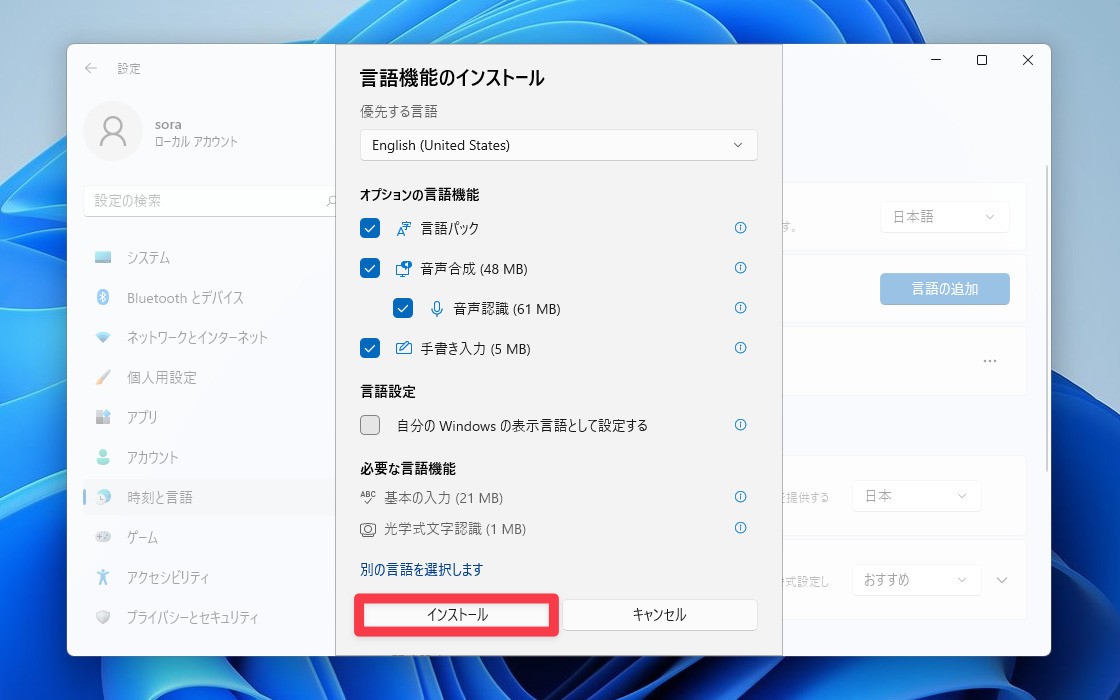The height and width of the screenshot is (700, 1120).
Task: Click the language pack icon beside 言語パック
Action: click(x=404, y=229)
